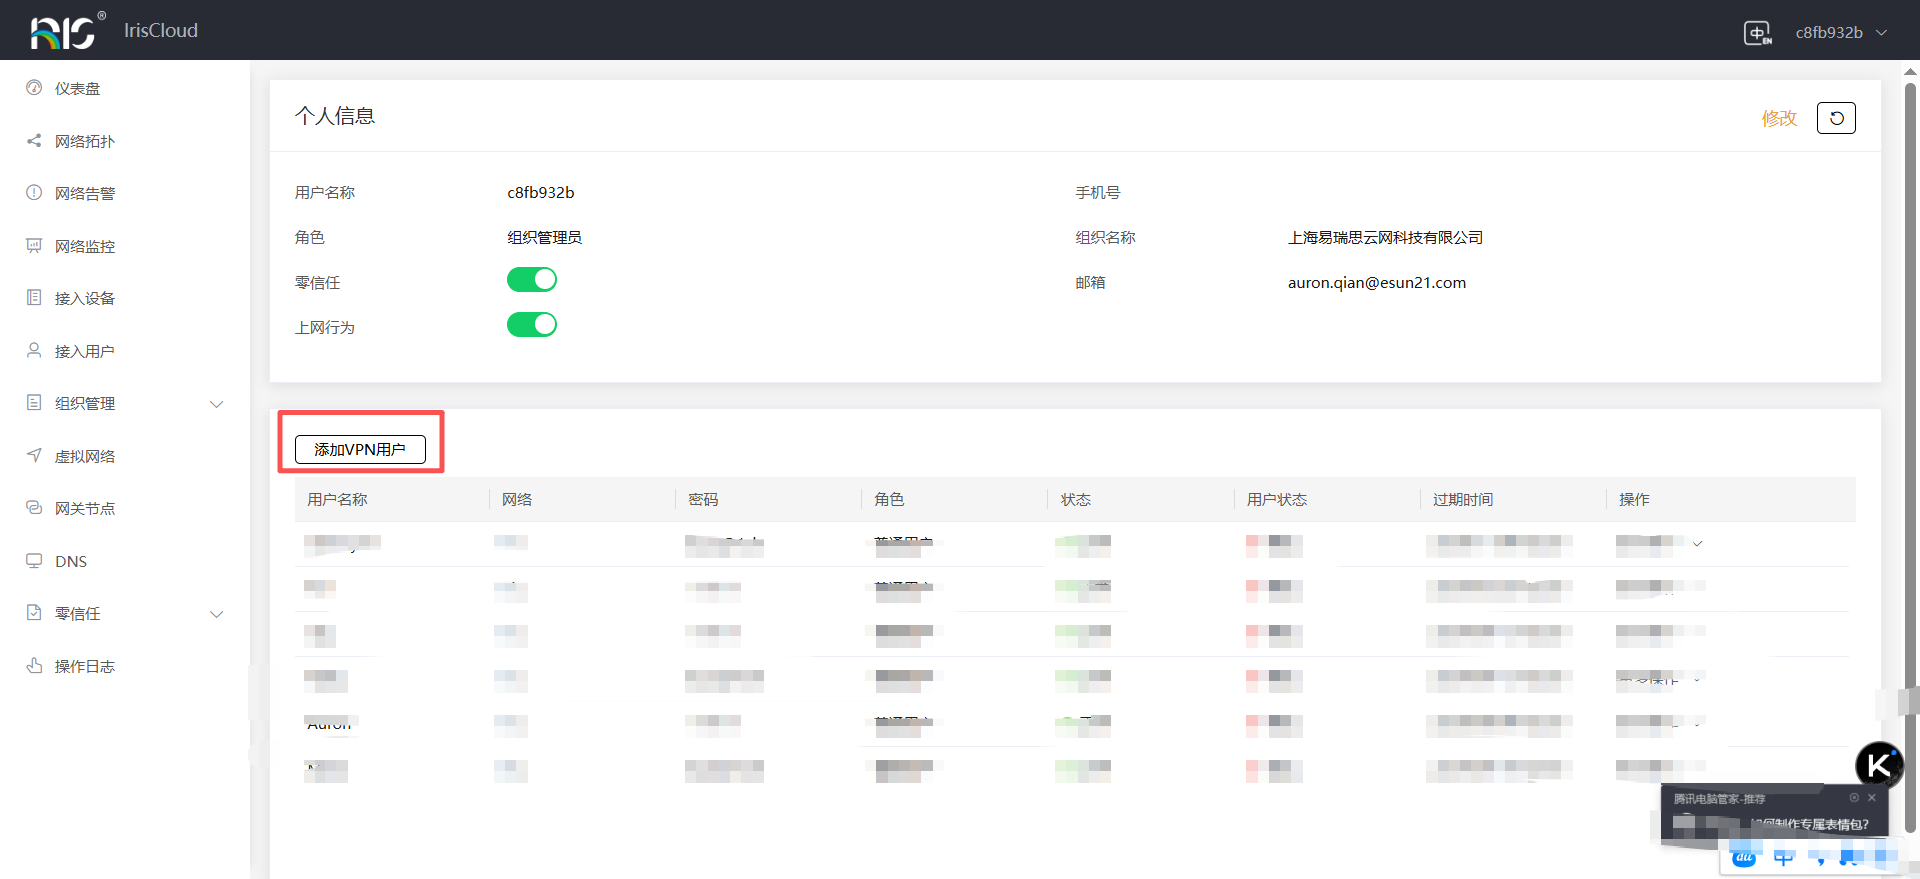
Task: Toggle the 零信任 switch off
Action: point(532,280)
